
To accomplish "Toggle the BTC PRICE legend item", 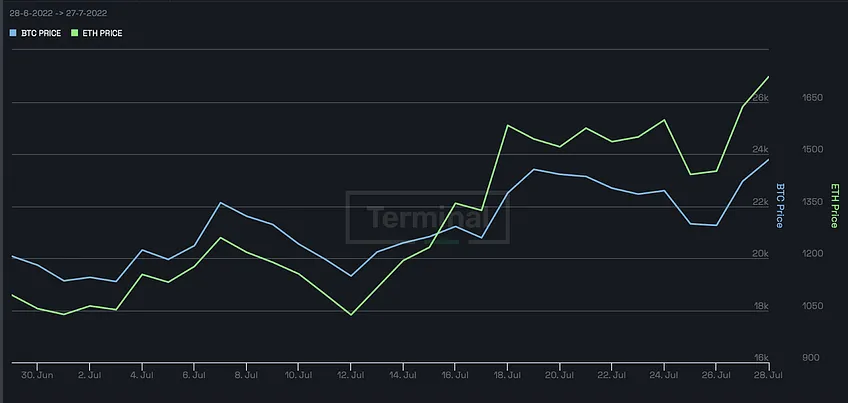I will click(x=35, y=34).
